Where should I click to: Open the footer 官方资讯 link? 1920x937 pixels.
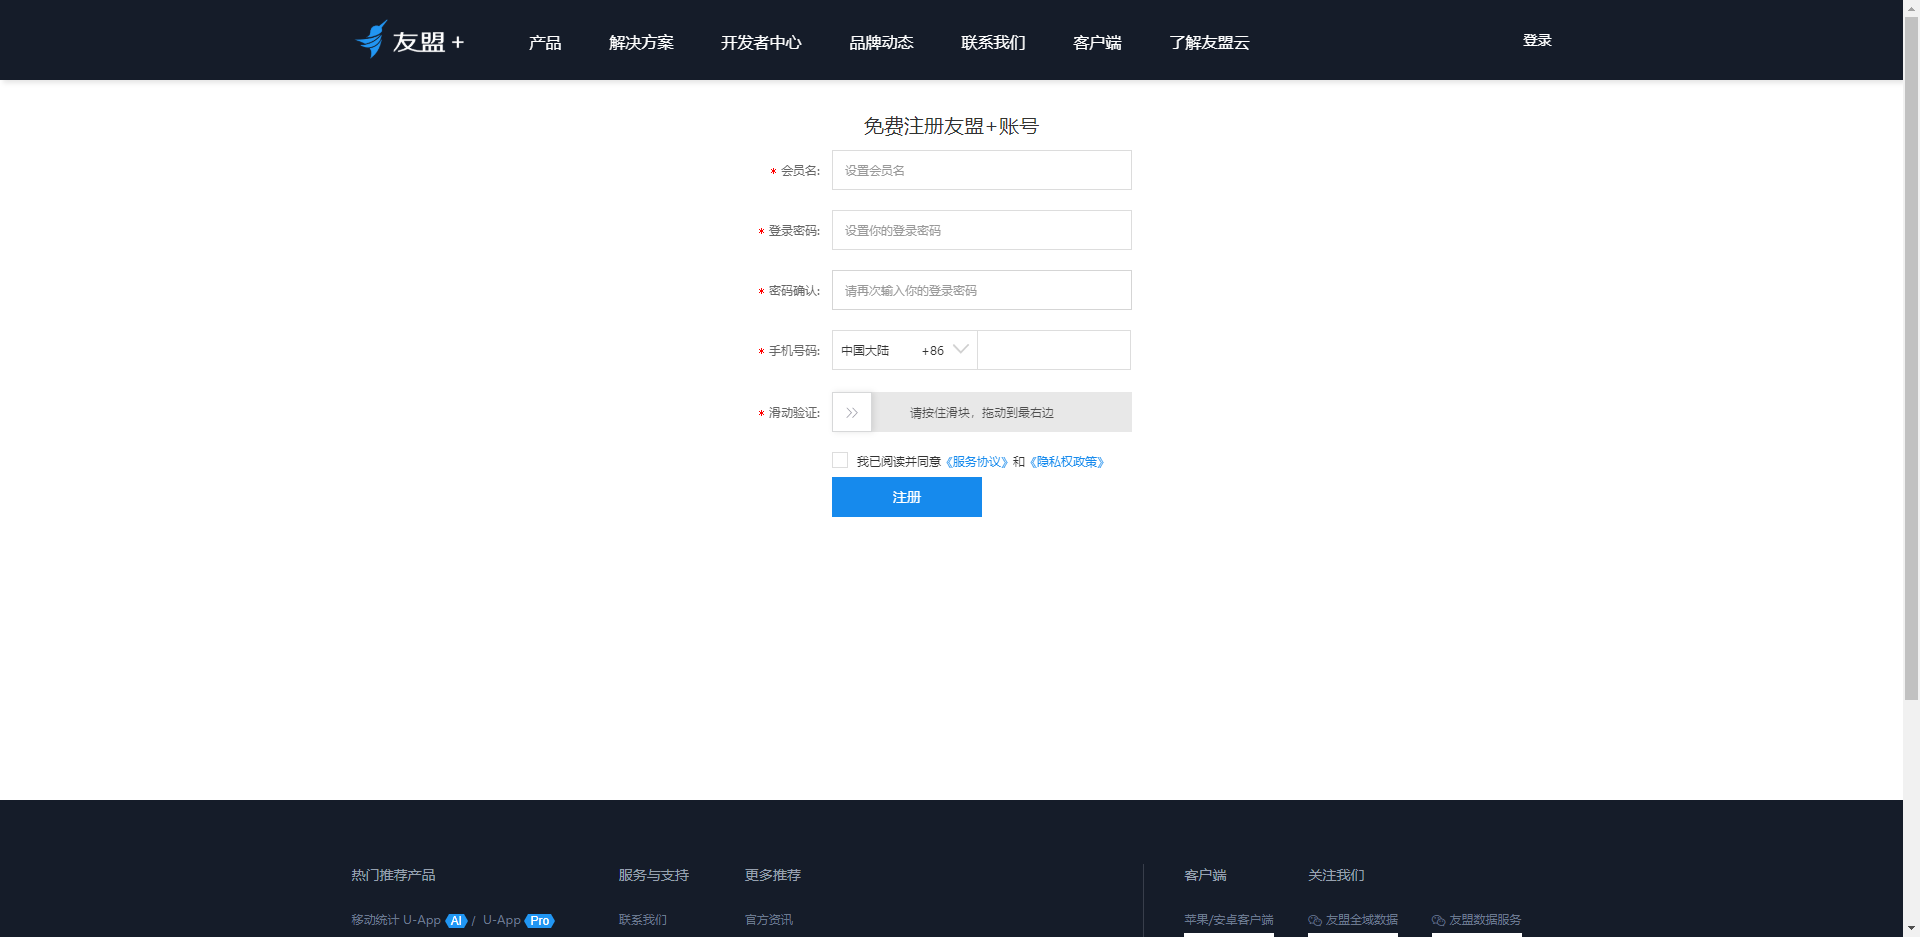(x=769, y=920)
